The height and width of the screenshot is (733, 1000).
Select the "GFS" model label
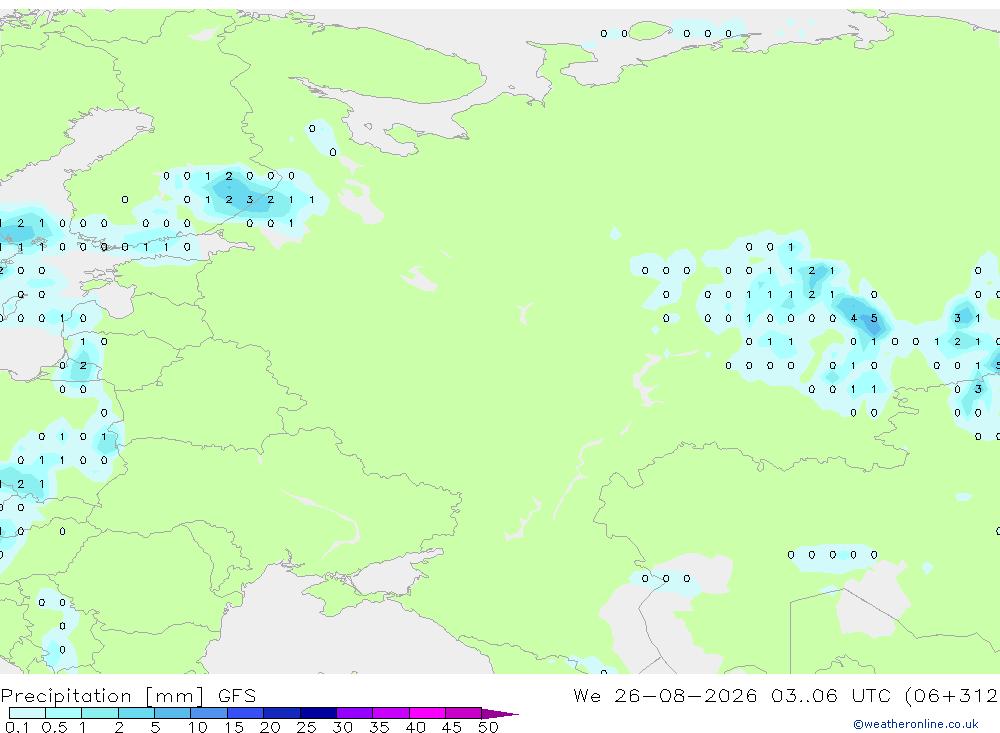click(237, 696)
